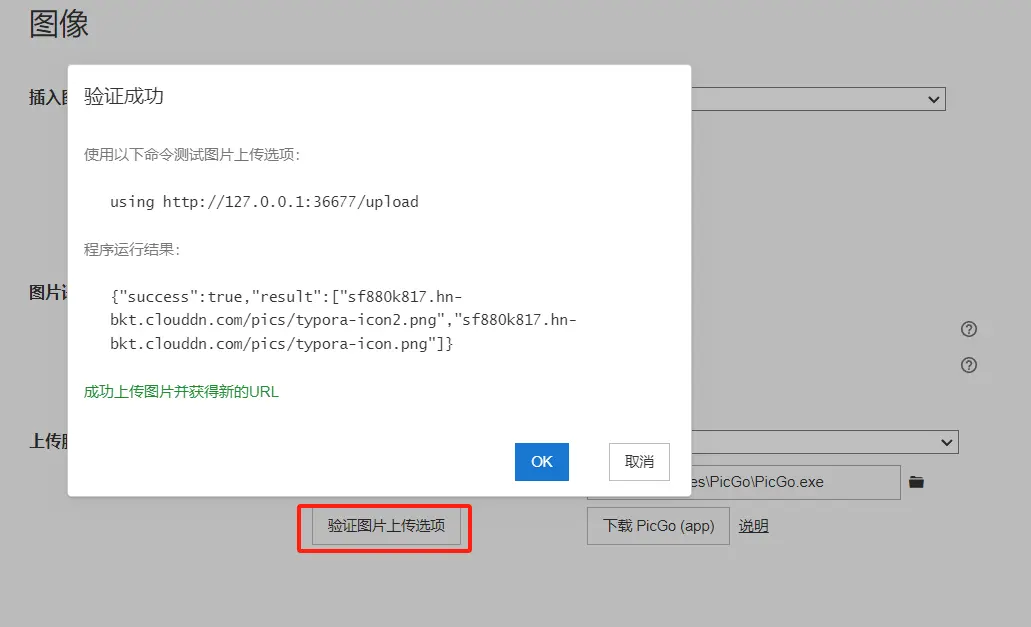Click the upper question mark help icon
Image resolution: width=1031 pixels, height=627 pixels.
[968, 329]
